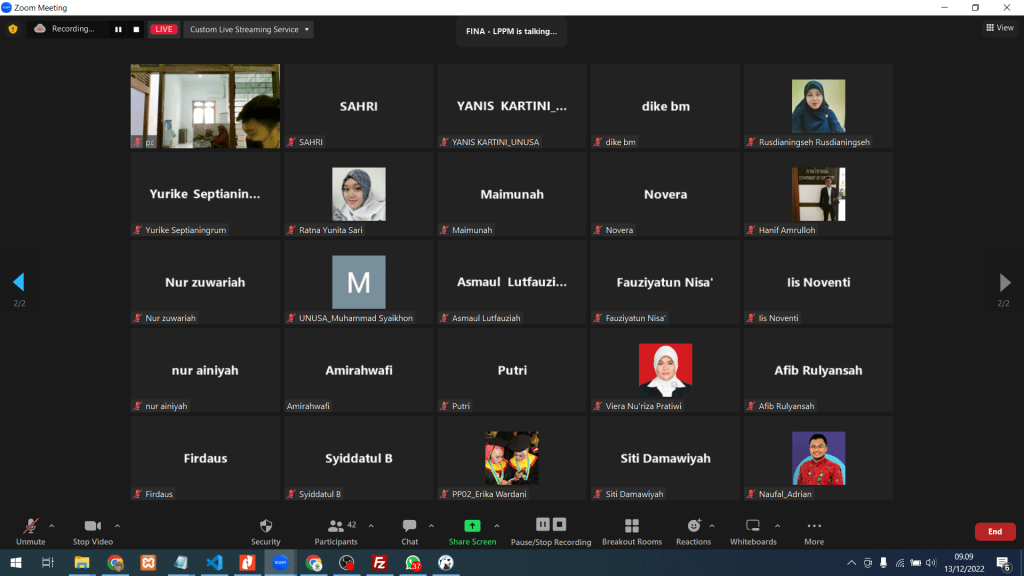Open the Reactions menu
Image resolution: width=1024 pixels, height=576 pixels.
(693, 531)
